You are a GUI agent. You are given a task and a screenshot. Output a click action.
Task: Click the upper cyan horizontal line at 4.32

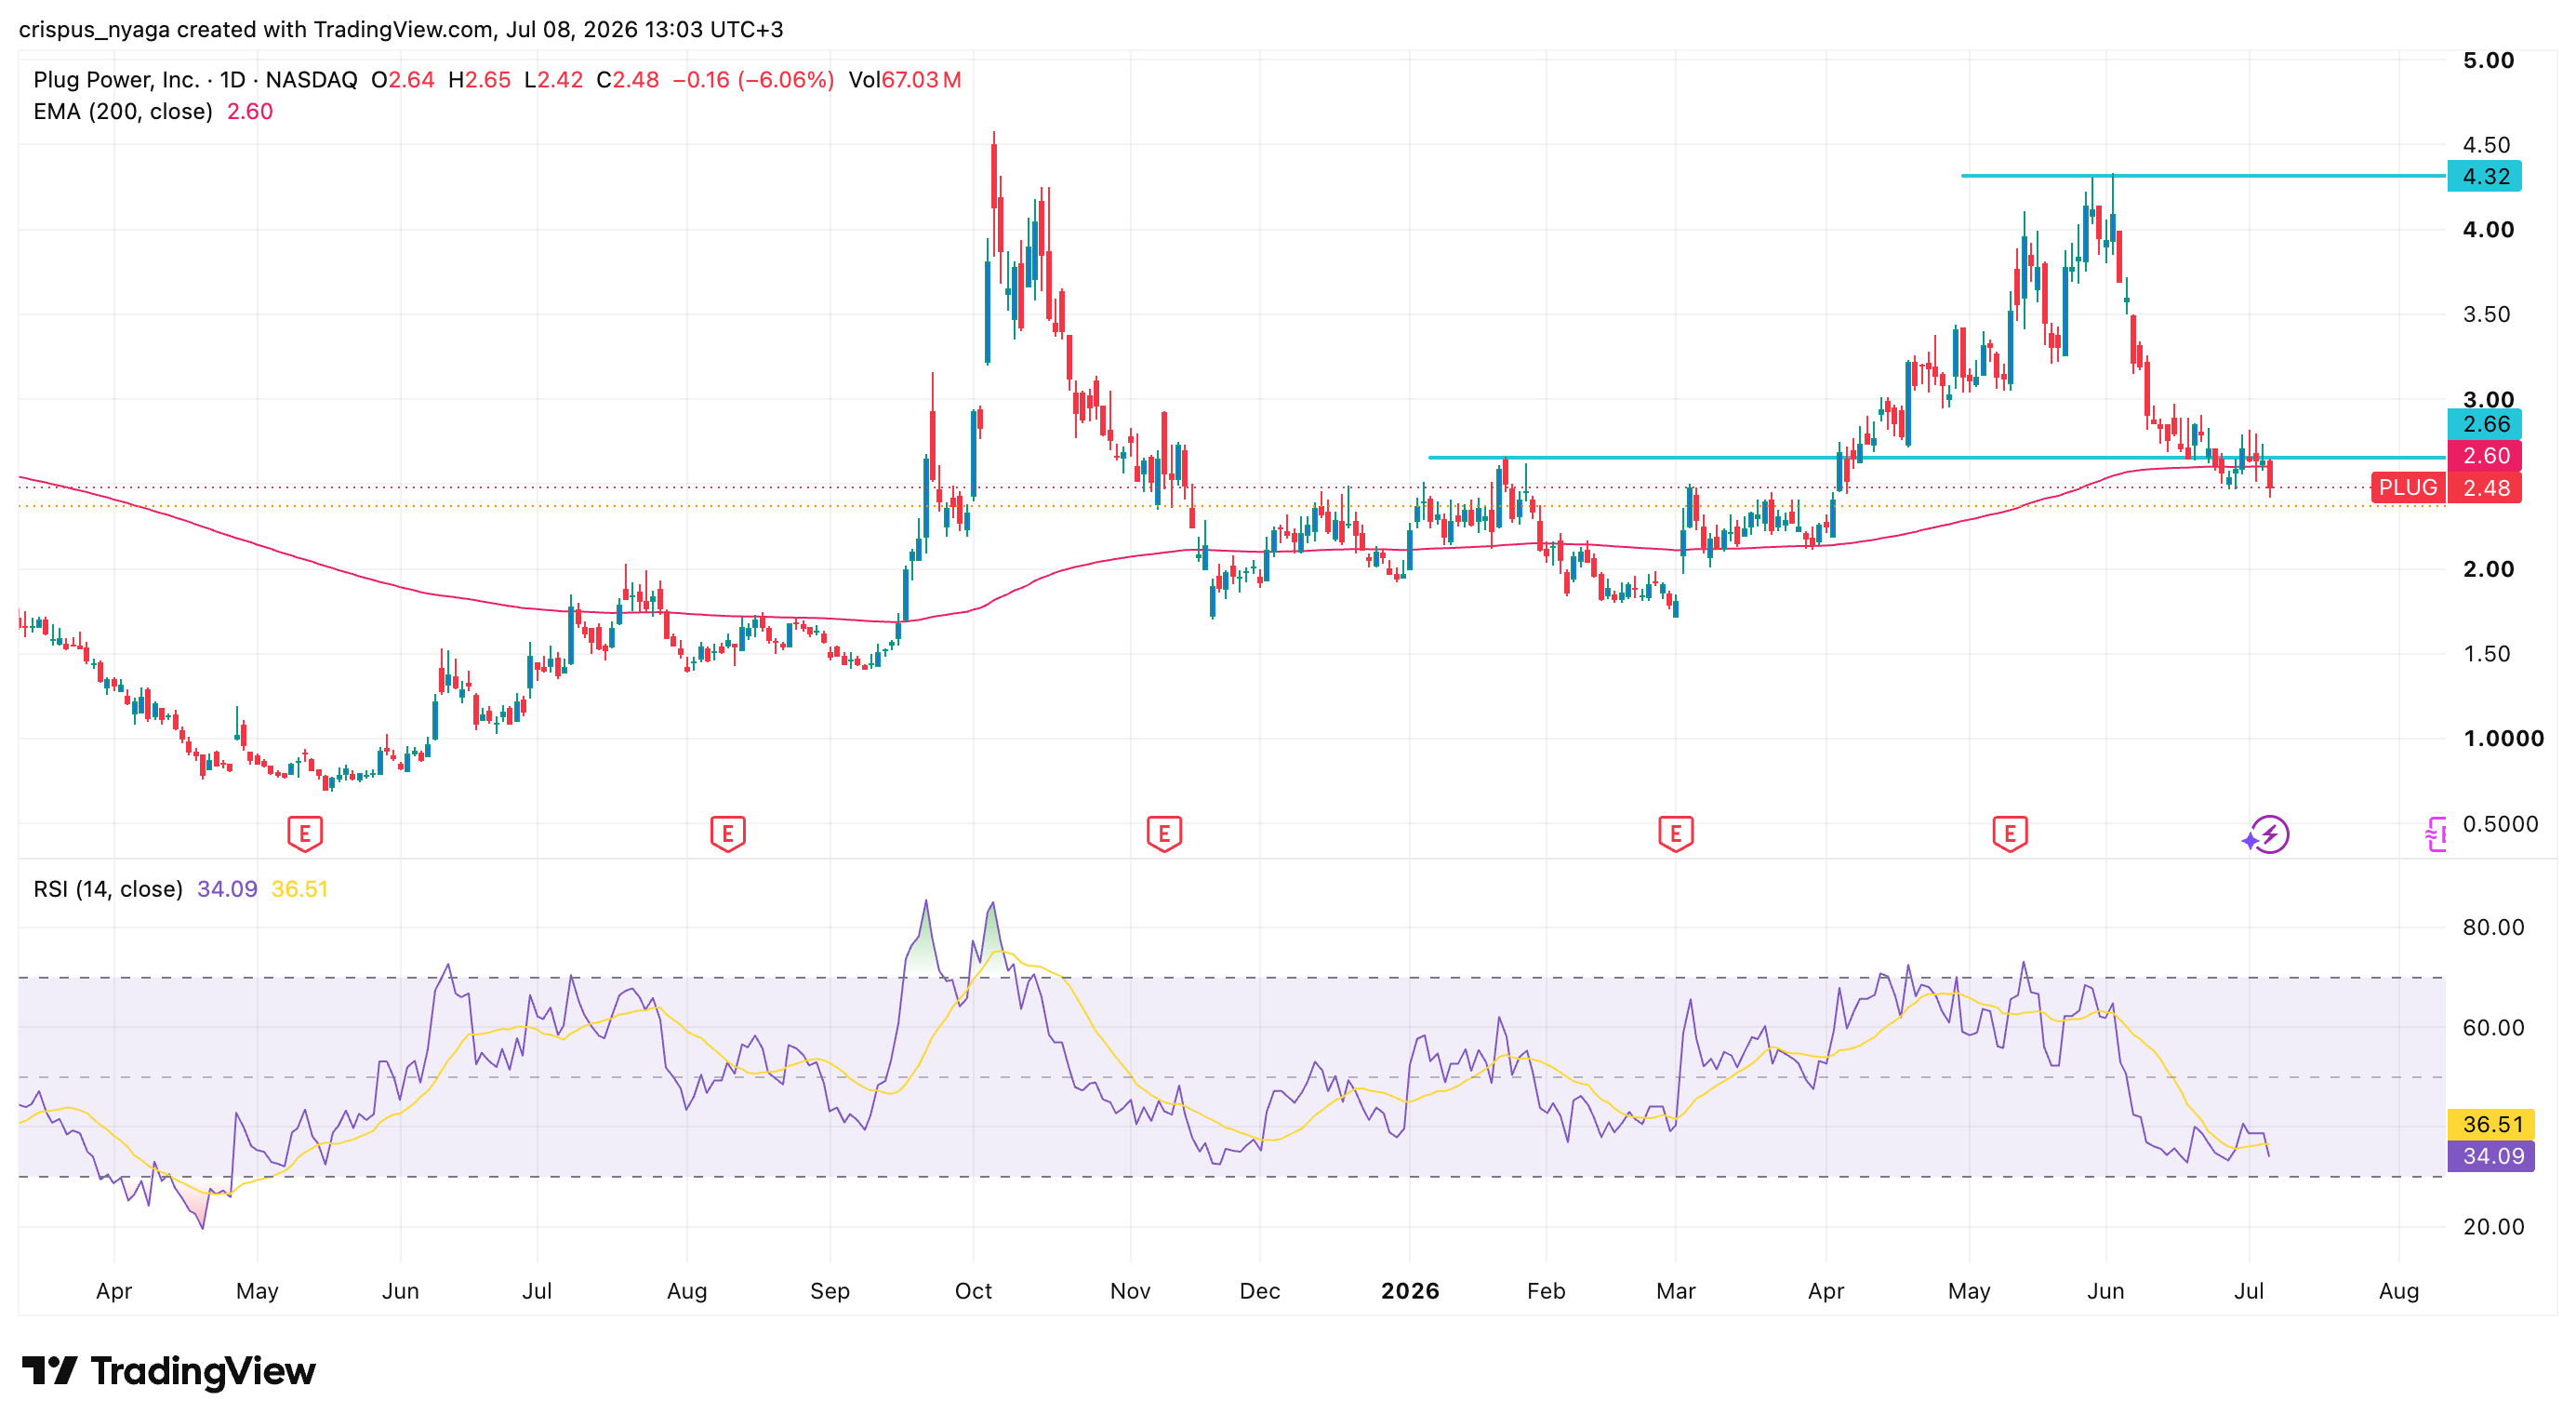[x=2203, y=176]
